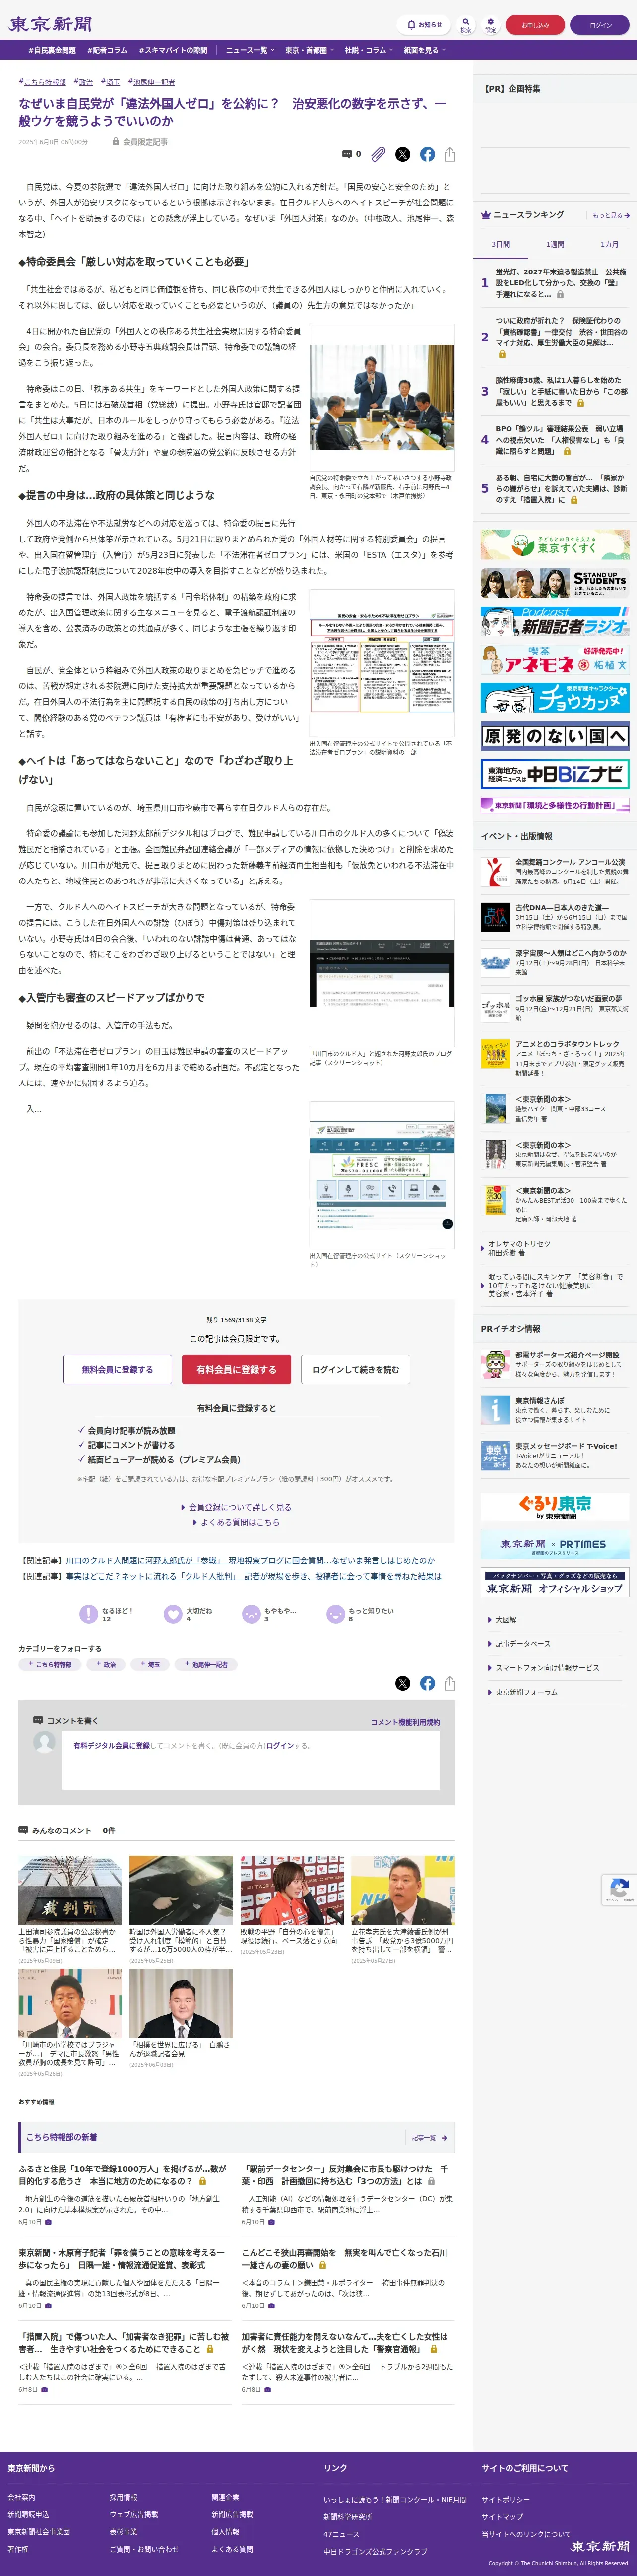Image resolution: width=637 pixels, height=2576 pixels.
Task: Open share icon above comment section
Action: point(450,1683)
